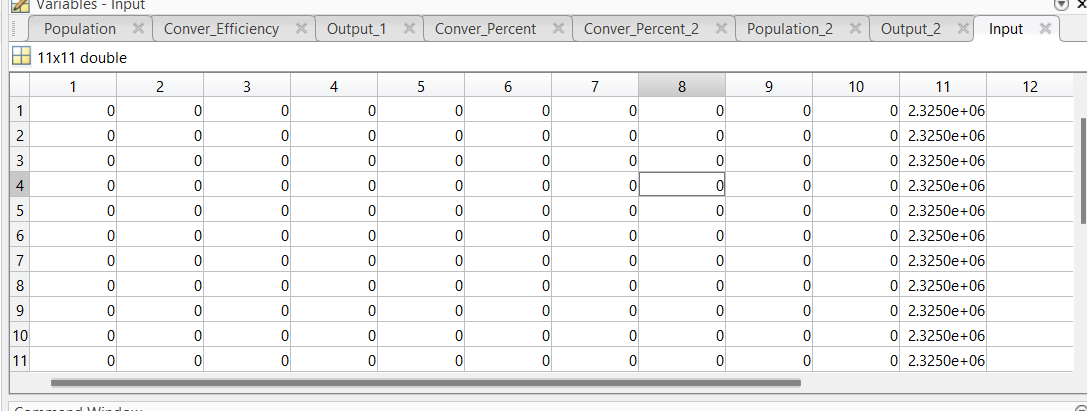Close the Conver_Efficiency tab
Viewport: 1087px width, 411px height.
301,29
